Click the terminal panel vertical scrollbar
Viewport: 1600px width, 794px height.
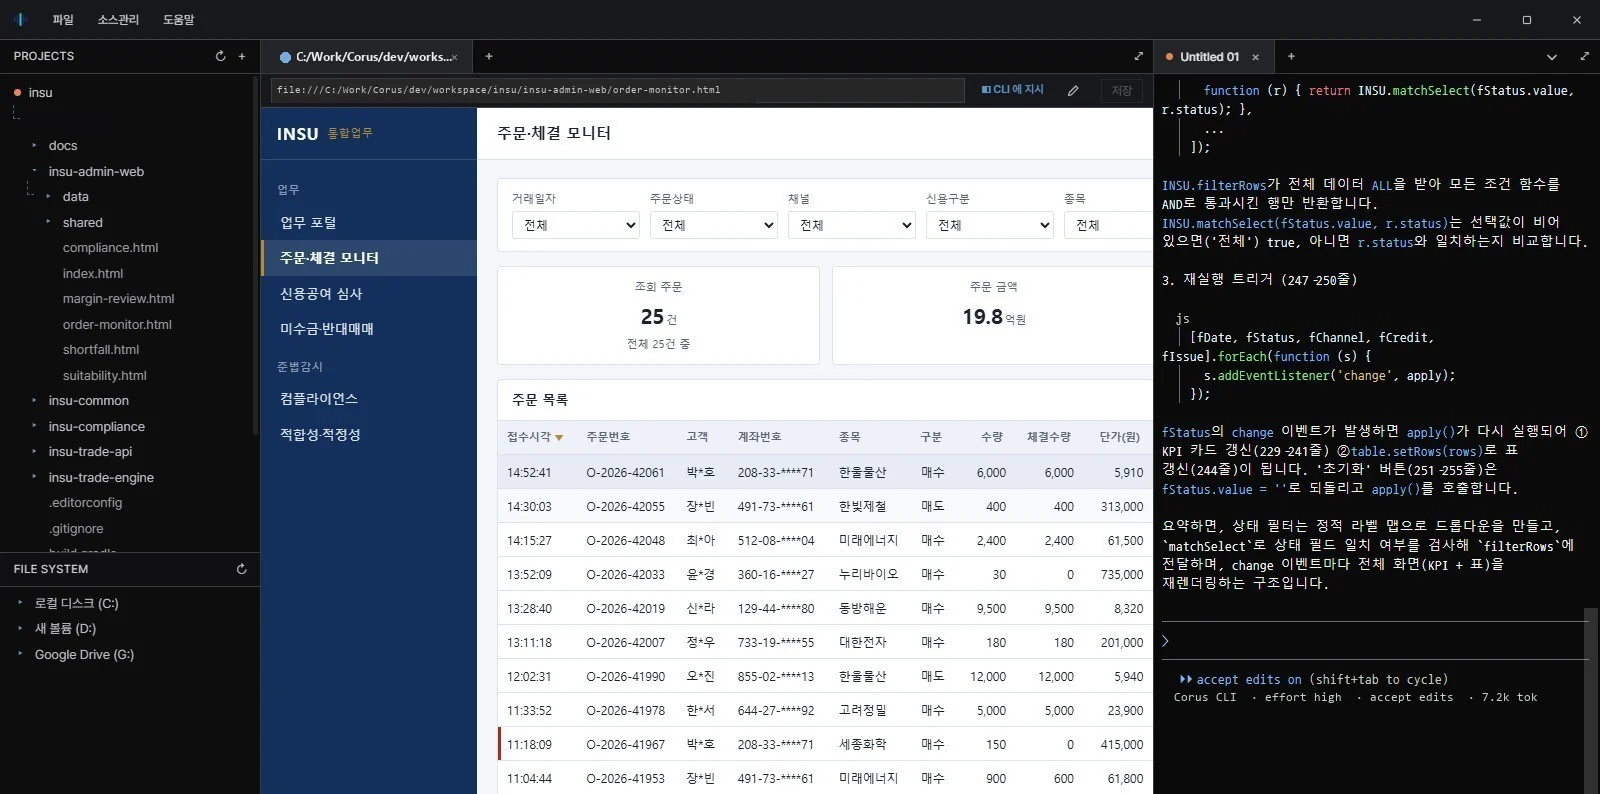(x=1591, y=700)
